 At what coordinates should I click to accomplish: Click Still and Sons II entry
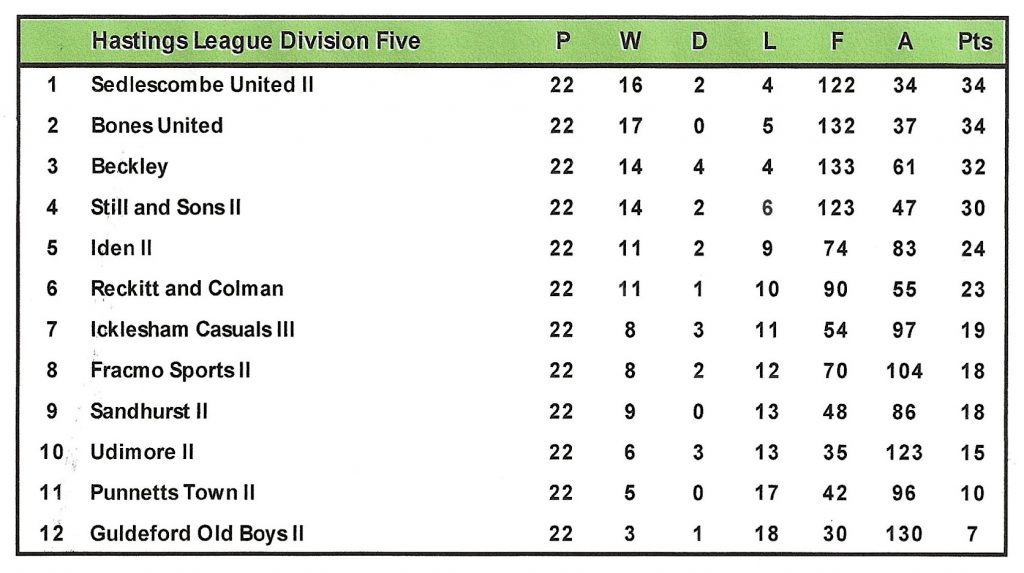coord(166,208)
